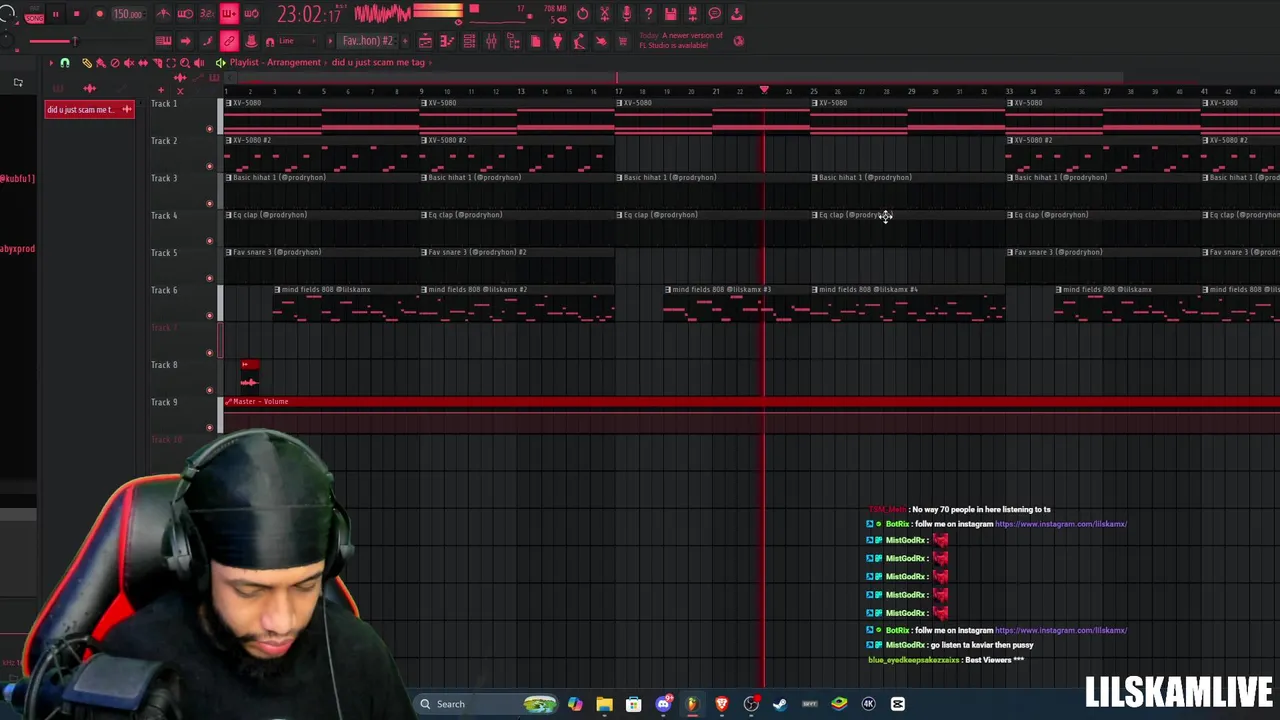1280x720 pixels.
Task: Open the Piano roll view icon
Action: pyautogui.click(x=447, y=41)
